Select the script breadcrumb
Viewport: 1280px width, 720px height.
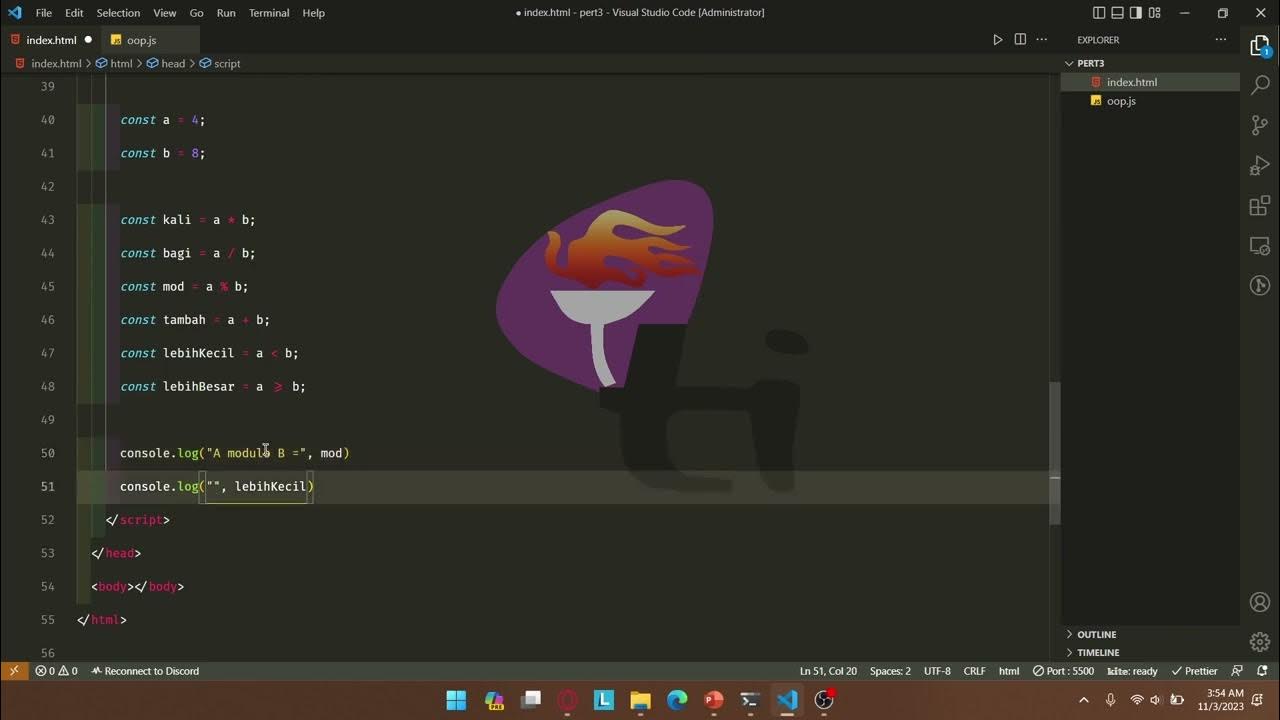click(x=220, y=63)
